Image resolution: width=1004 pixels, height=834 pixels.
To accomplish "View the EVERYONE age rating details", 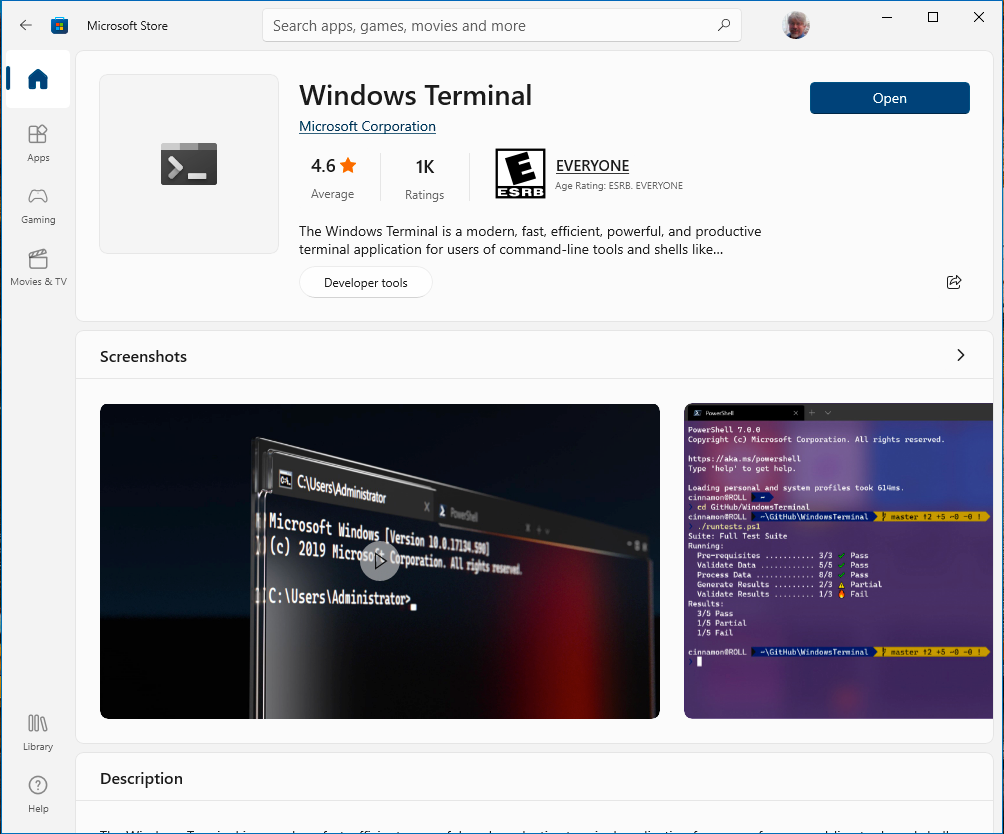I will point(592,166).
